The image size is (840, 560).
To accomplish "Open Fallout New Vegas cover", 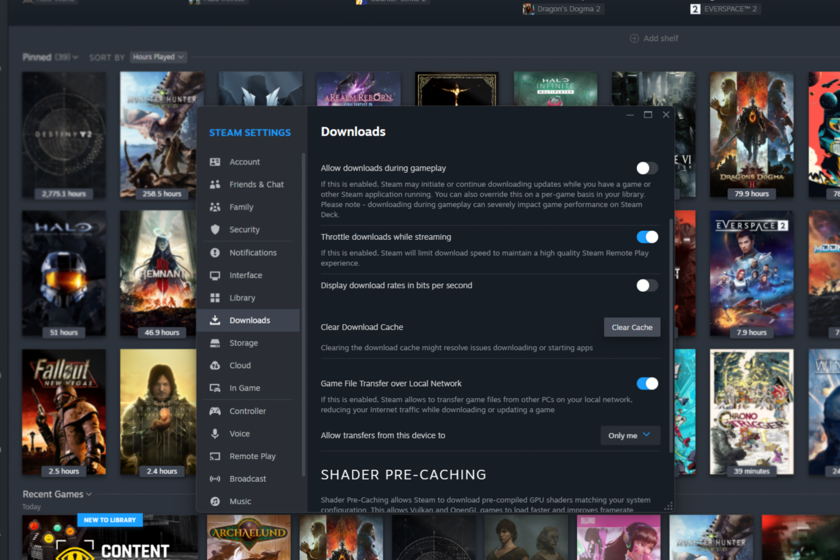I will point(64,412).
